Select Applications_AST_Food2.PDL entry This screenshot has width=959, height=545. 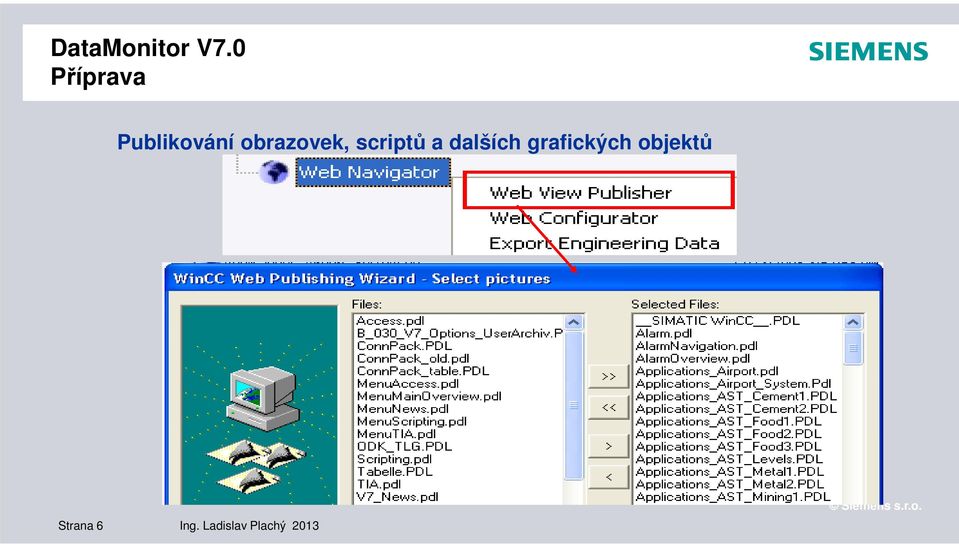(x=728, y=434)
